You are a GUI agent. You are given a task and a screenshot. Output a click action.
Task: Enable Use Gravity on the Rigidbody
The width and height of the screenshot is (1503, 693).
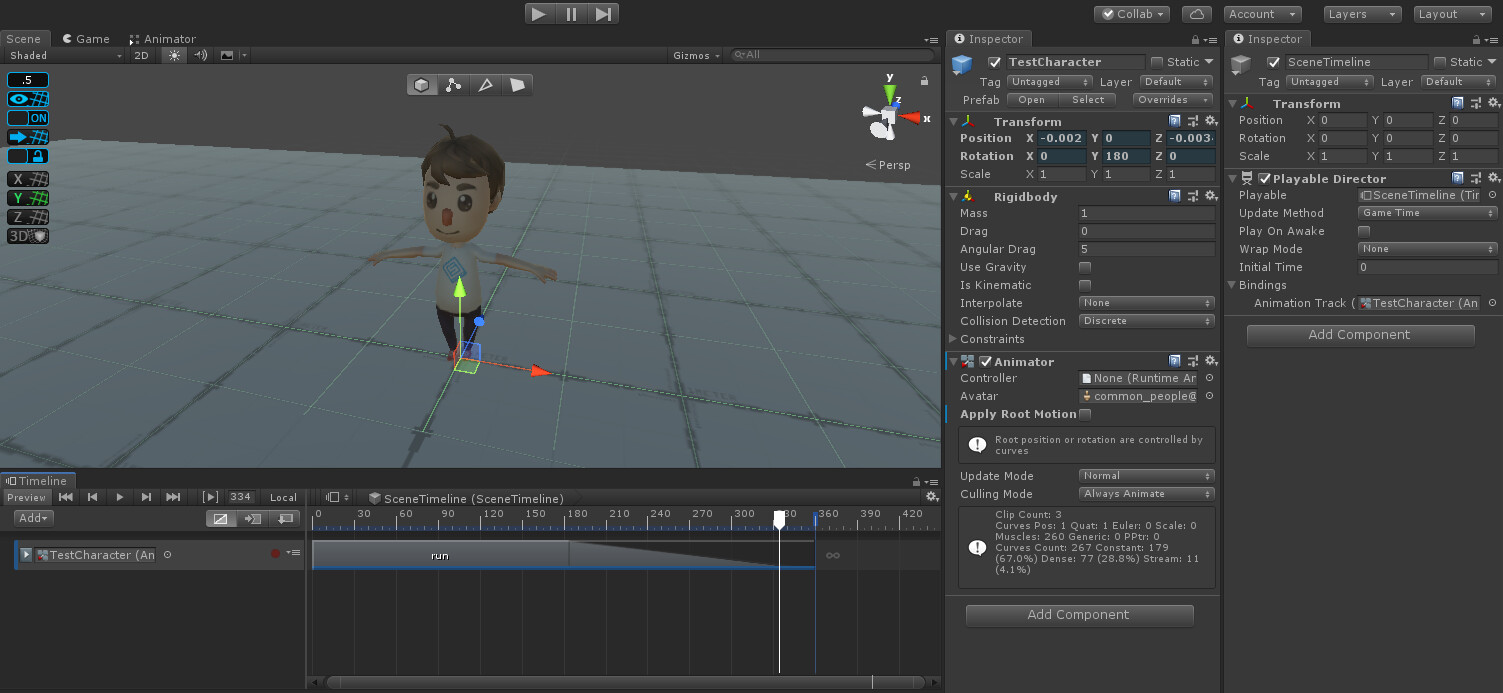point(1085,267)
